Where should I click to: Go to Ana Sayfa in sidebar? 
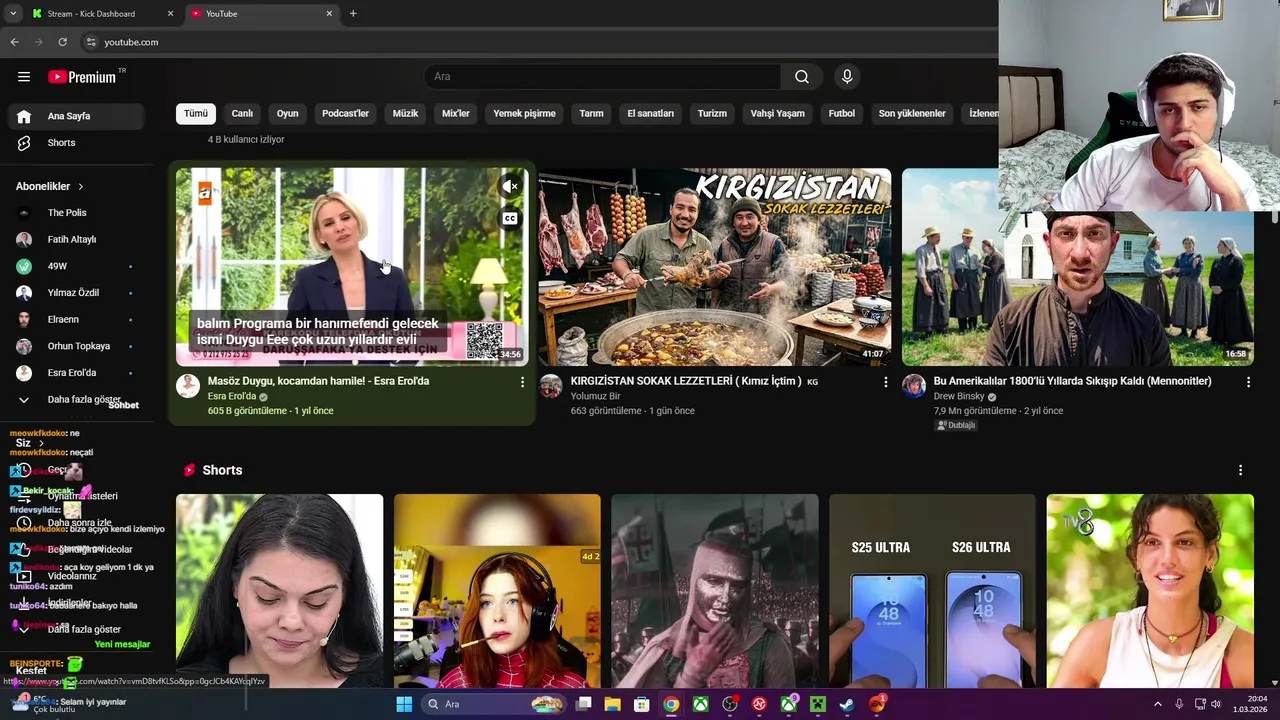click(76, 116)
